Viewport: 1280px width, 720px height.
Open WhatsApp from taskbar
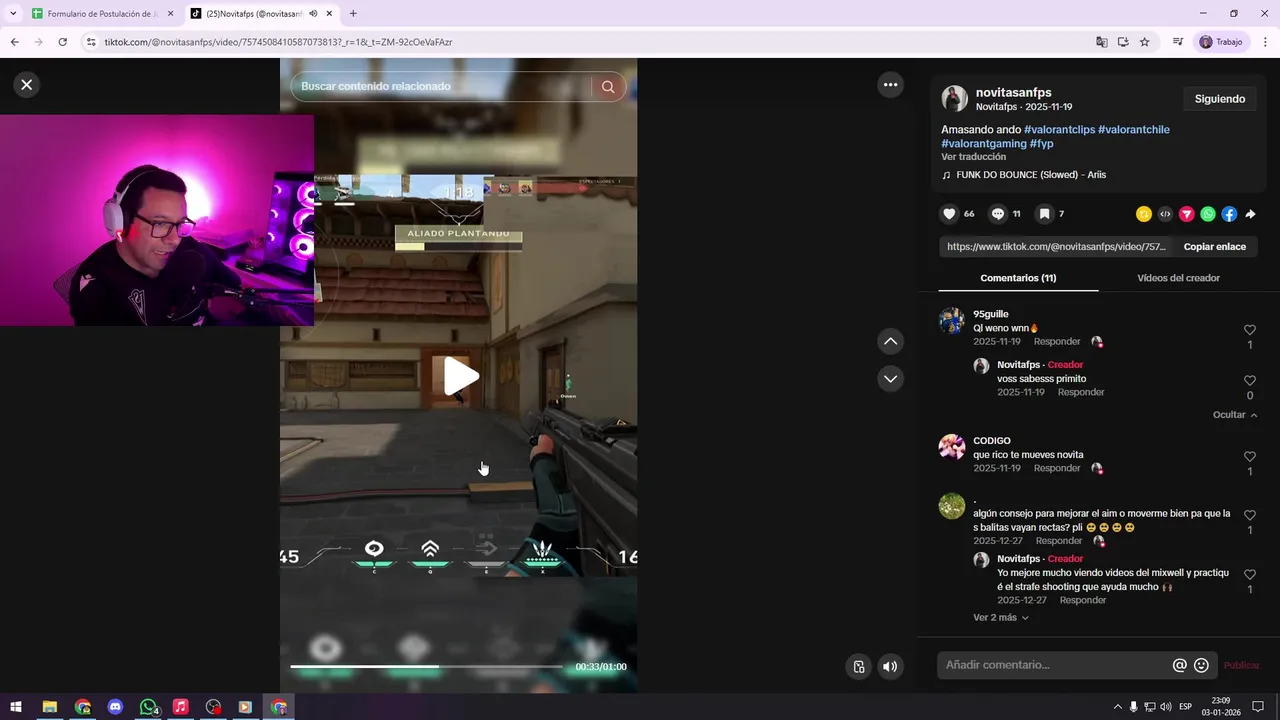click(x=148, y=707)
